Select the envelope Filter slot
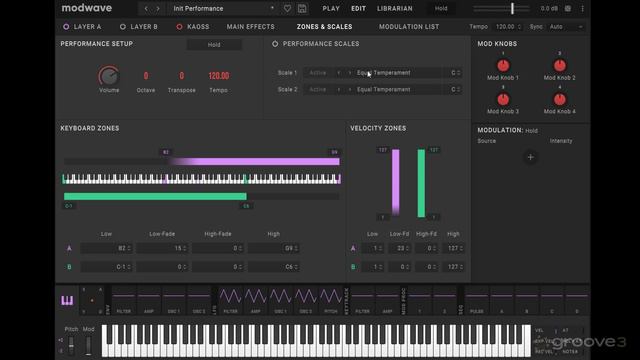Image resolution: width=640 pixels, height=360 pixels. point(124,300)
